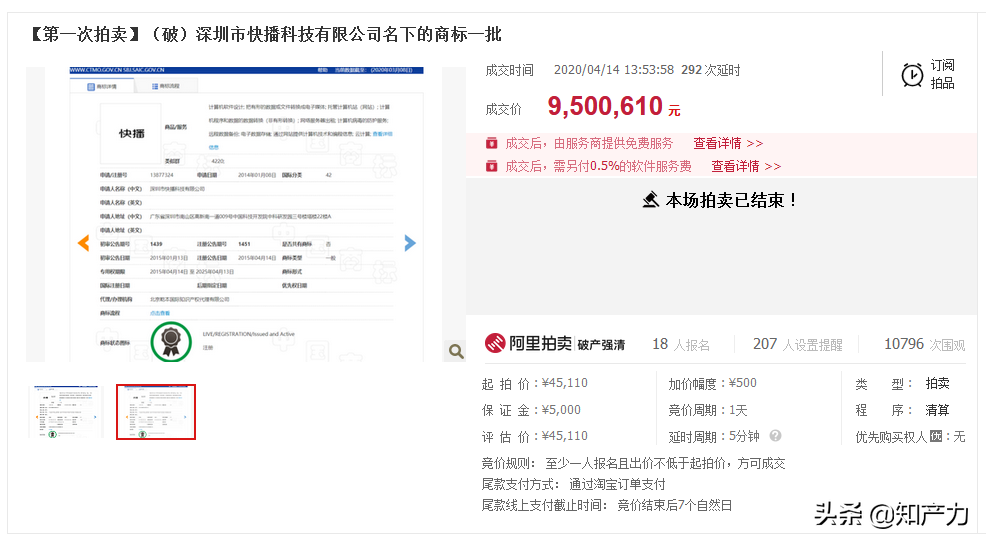Click the 292 次延时 text
986x543 pixels.
click(x=711, y=70)
